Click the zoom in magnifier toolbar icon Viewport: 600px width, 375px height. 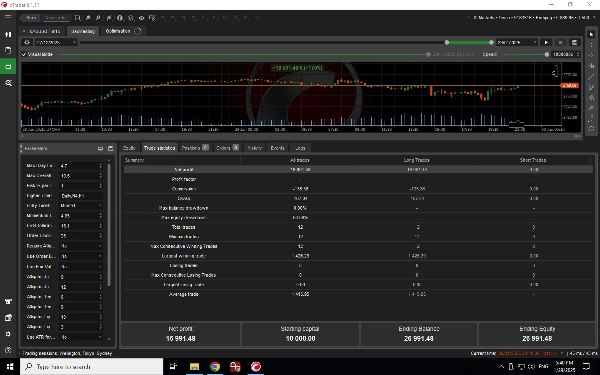pos(88,18)
